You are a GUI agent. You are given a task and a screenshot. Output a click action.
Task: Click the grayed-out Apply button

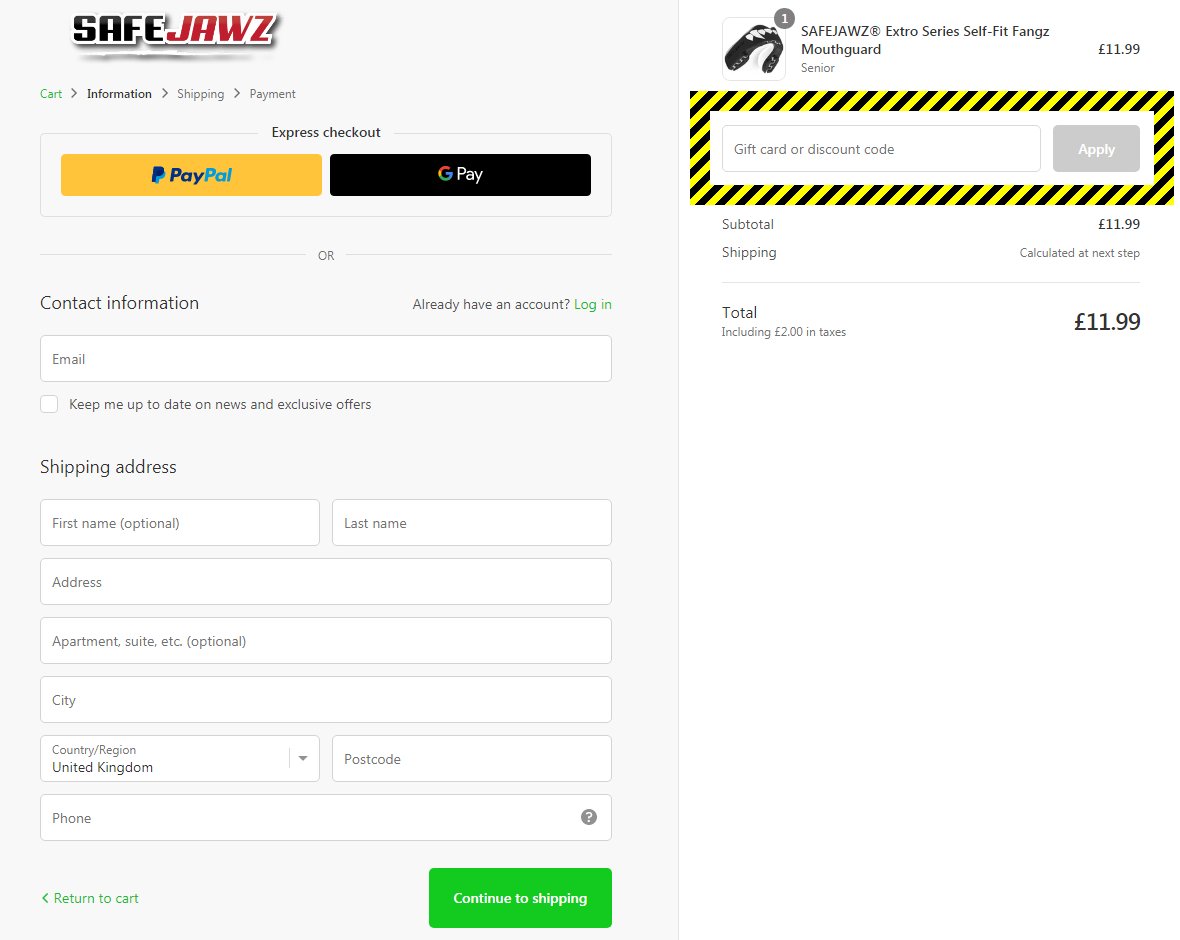pyautogui.click(x=1096, y=148)
